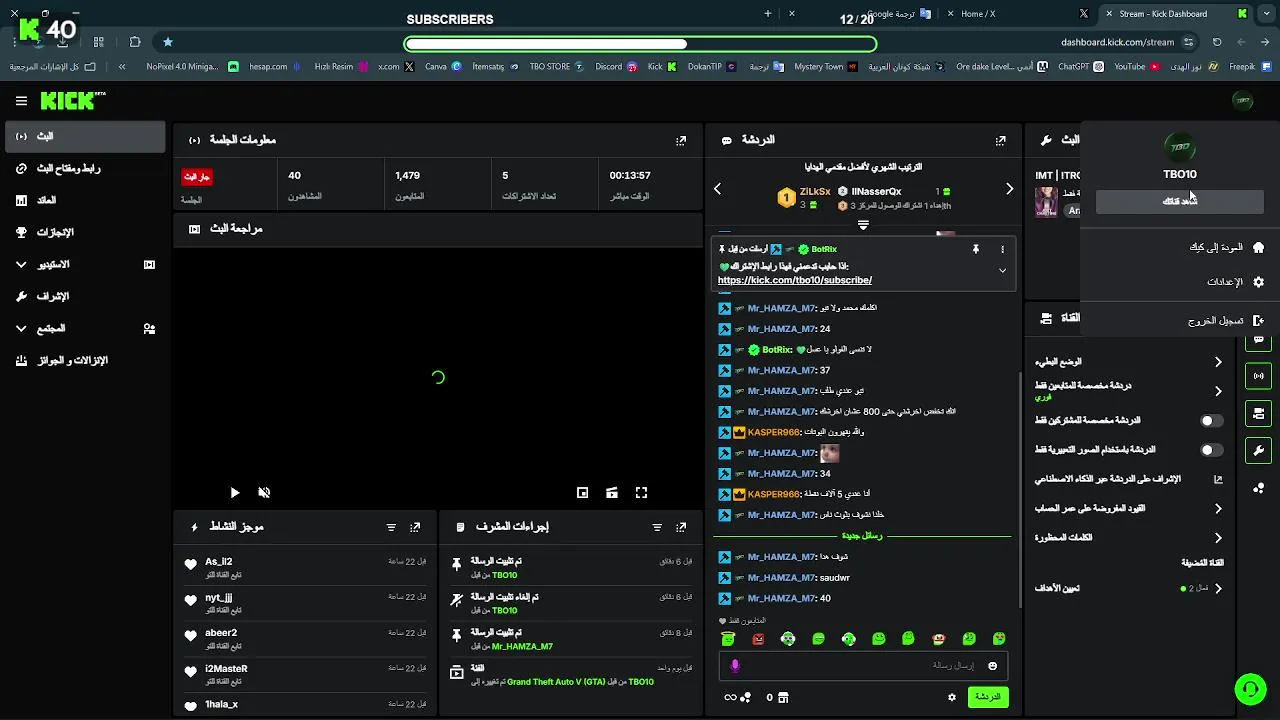Enter fullscreen on stream preview
The image size is (1280, 720).
(641, 492)
